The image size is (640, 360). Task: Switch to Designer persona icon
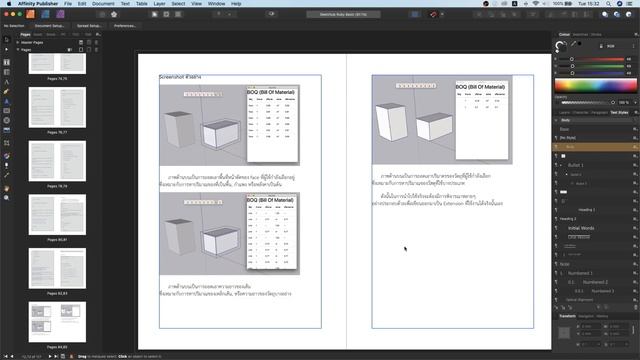click(x=45, y=14)
